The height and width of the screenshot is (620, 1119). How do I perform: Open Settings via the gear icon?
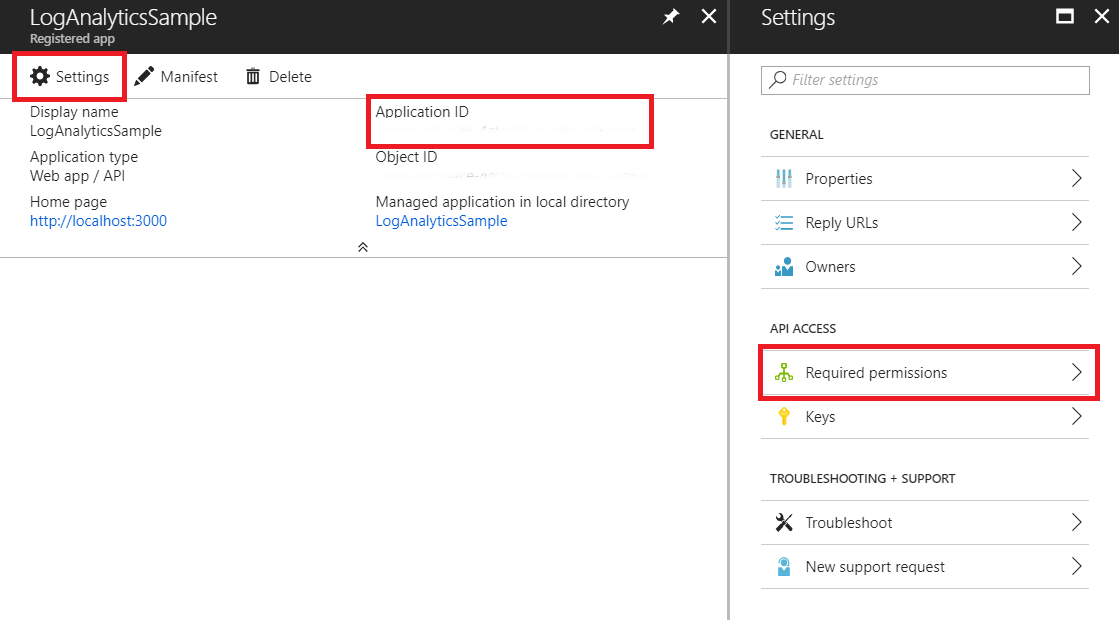coord(40,76)
